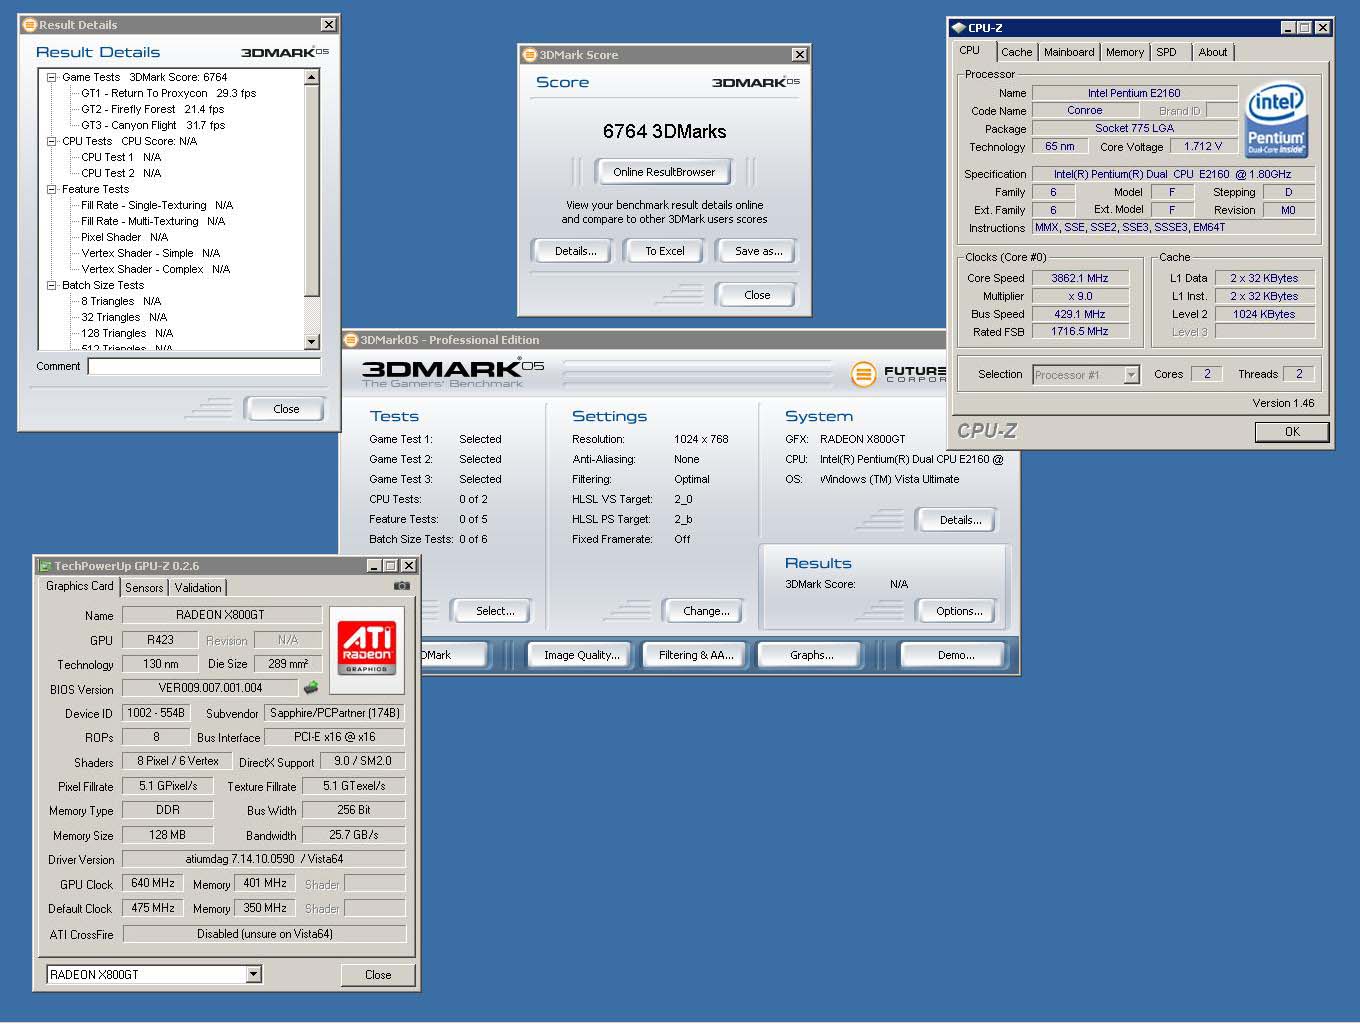
Task: Click the Comment input field
Action: [204, 367]
